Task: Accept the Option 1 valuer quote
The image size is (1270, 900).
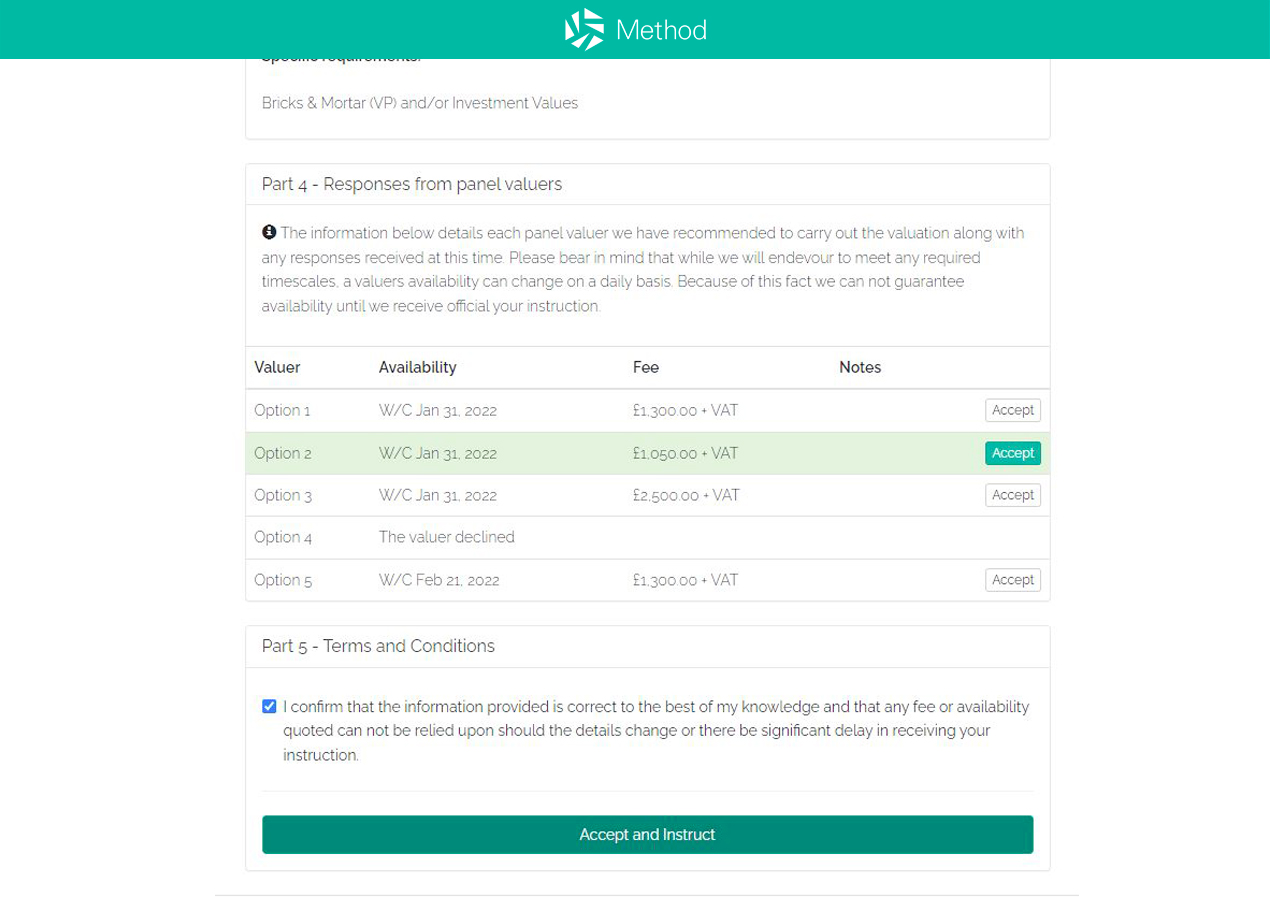Action: tap(1012, 410)
